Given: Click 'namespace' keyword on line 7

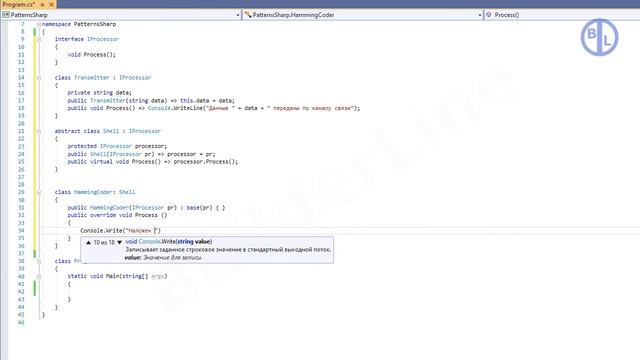Looking at the screenshot, I should pyautogui.click(x=56, y=24).
